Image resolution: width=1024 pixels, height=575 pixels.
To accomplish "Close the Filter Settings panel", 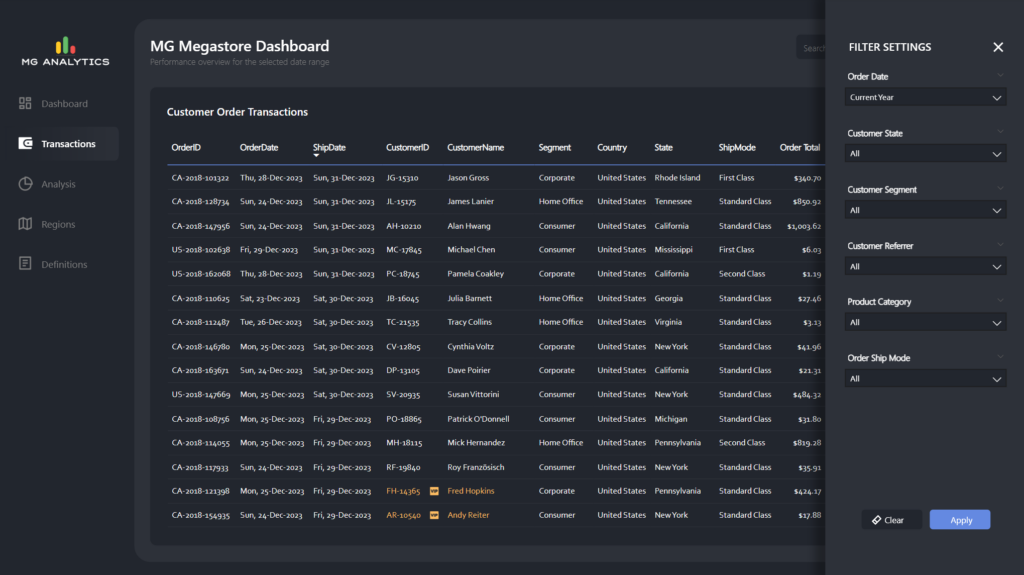I will coord(998,47).
